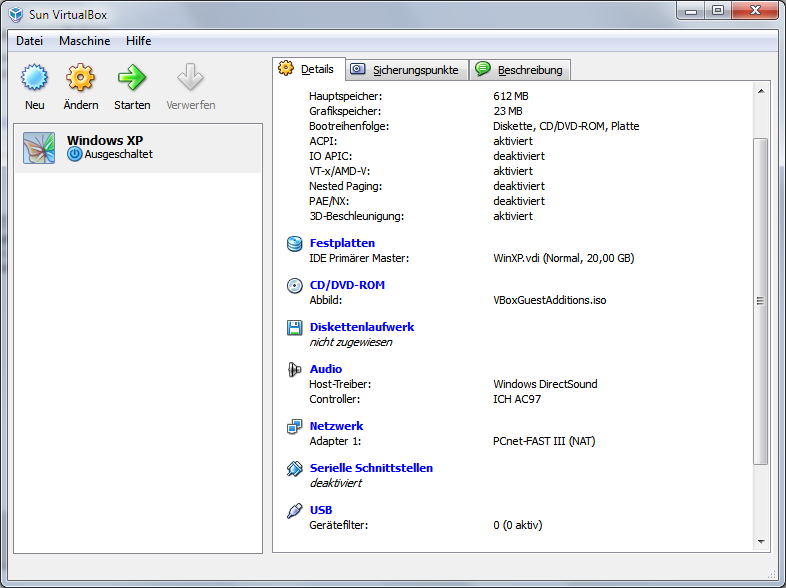Click the PCnet-FAST III (NAT) adapter value
The width and height of the screenshot is (786, 588).
pyautogui.click(x=544, y=442)
